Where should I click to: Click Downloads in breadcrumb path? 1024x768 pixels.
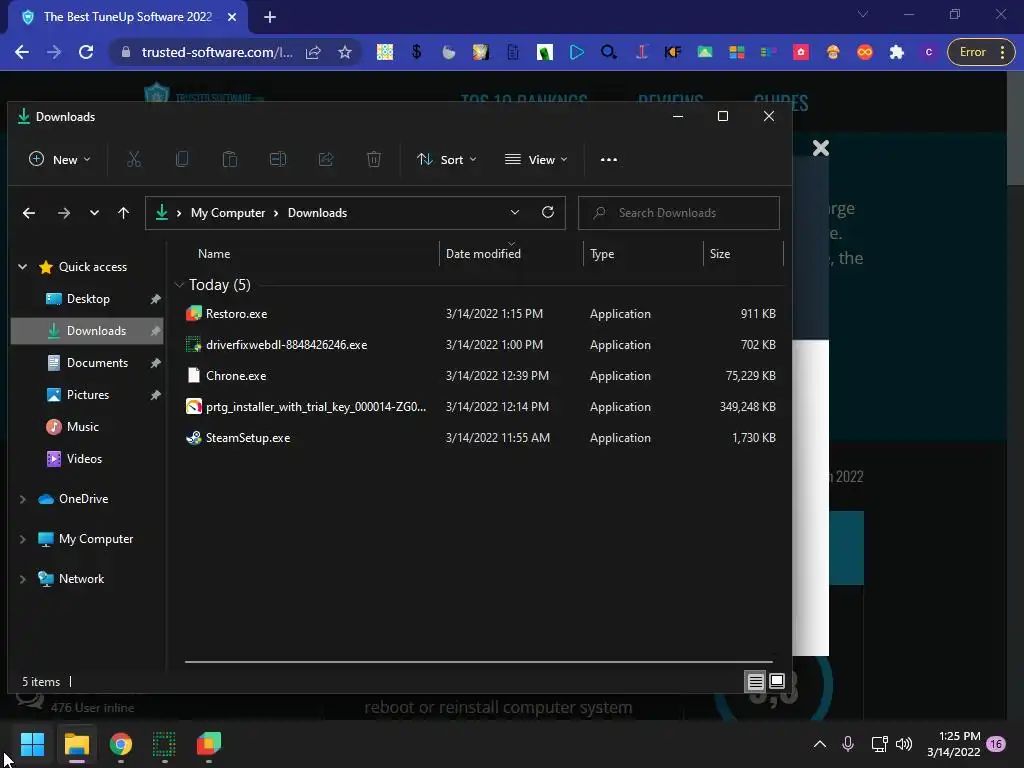(x=317, y=213)
